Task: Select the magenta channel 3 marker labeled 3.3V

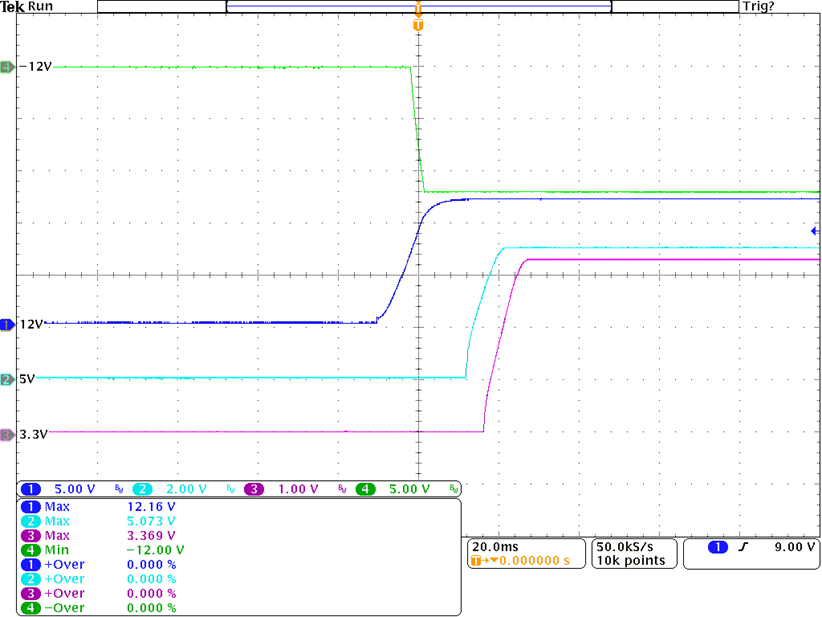Action: [7, 434]
